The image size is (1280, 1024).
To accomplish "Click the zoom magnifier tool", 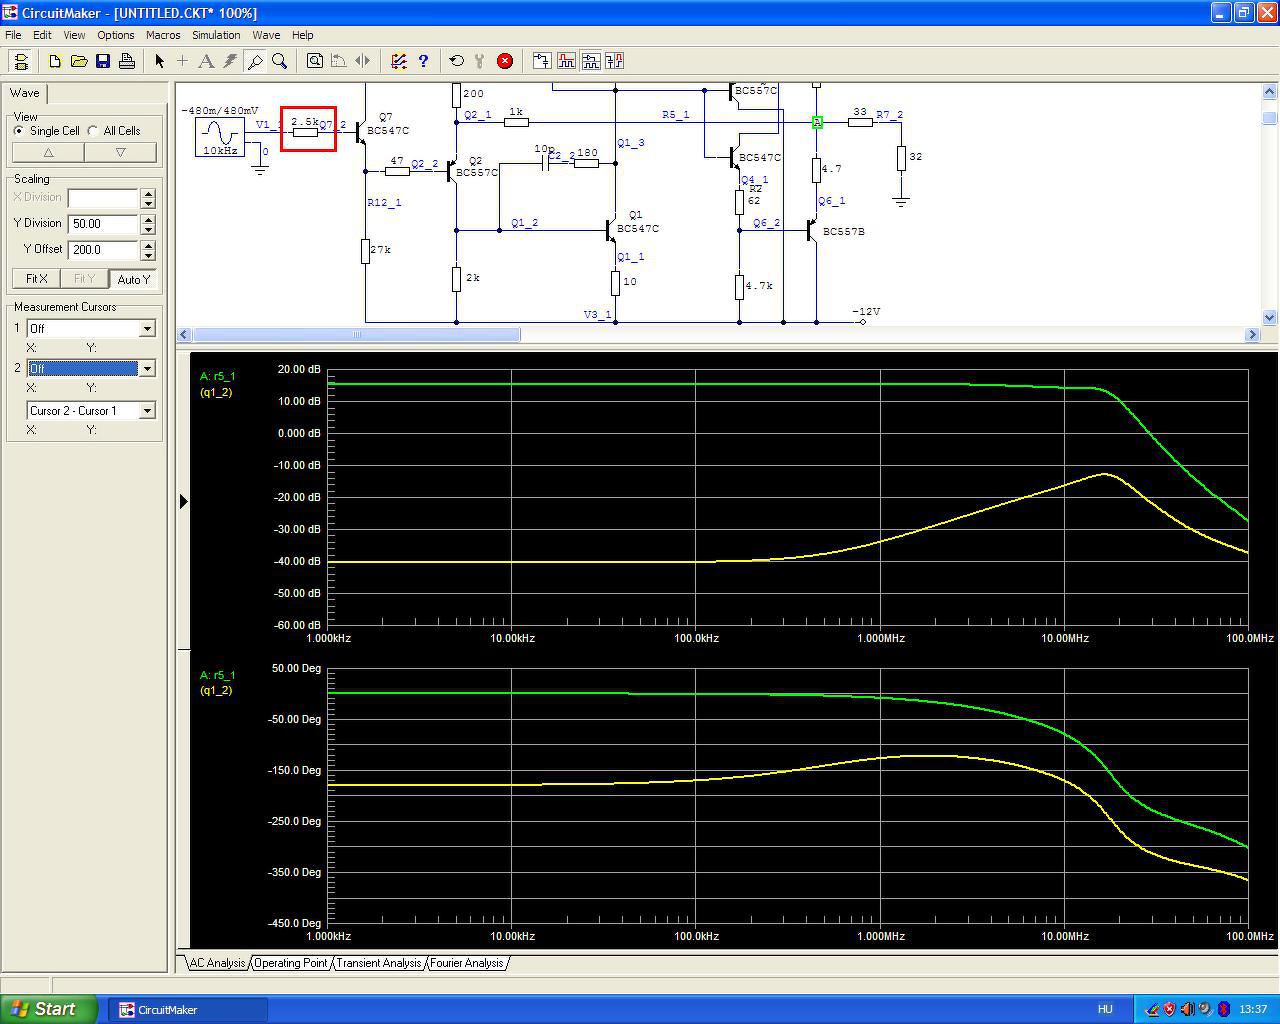I will coord(280,61).
